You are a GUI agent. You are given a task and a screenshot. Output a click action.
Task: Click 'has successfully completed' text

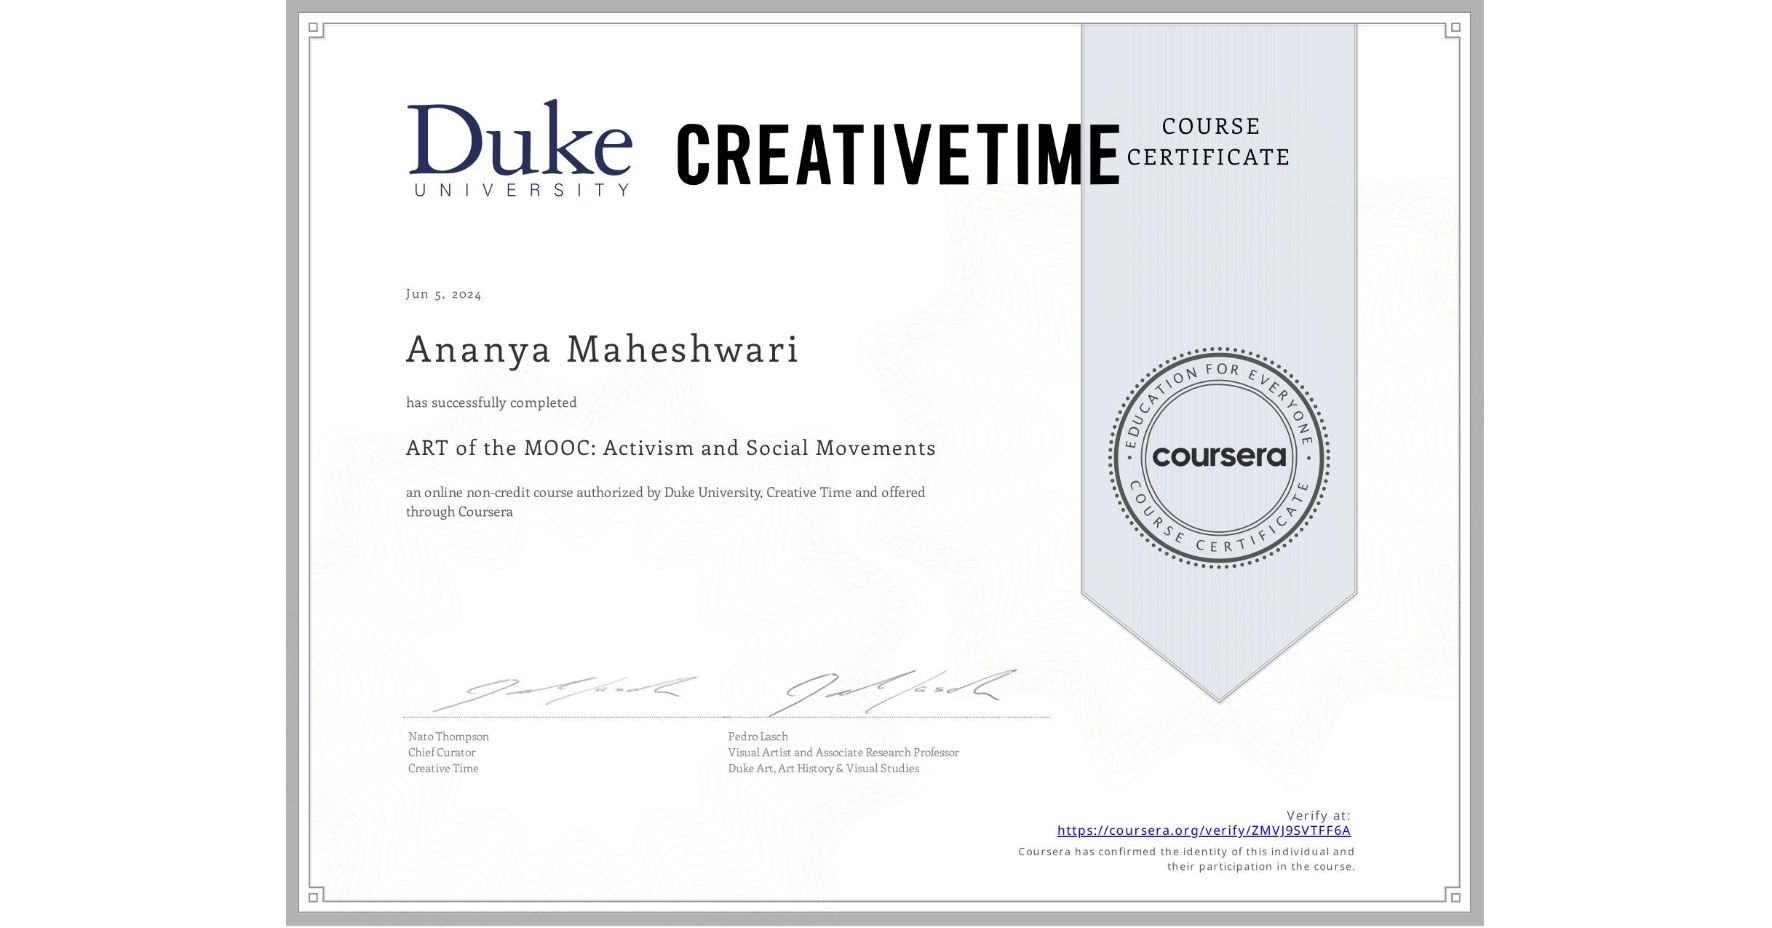tap(490, 402)
